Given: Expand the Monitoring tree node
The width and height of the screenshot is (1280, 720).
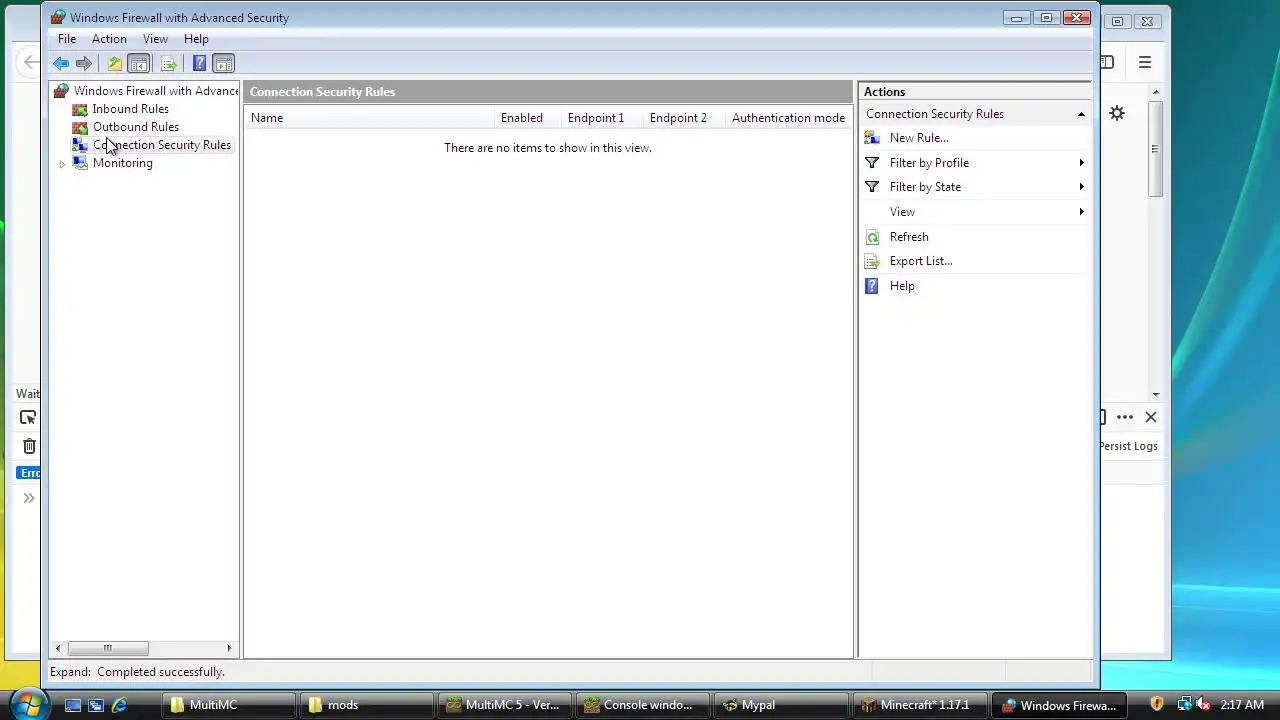Looking at the screenshot, I should point(63,164).
